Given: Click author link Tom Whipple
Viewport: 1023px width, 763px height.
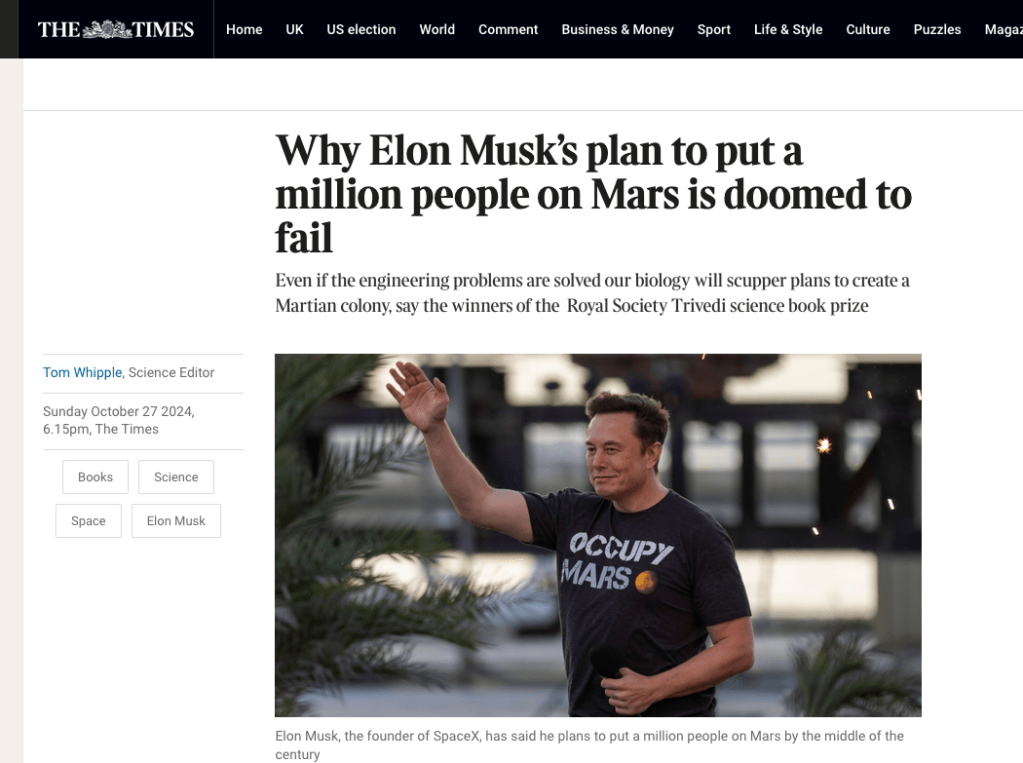Looking at the screenshot, I should tap(83, 372).
